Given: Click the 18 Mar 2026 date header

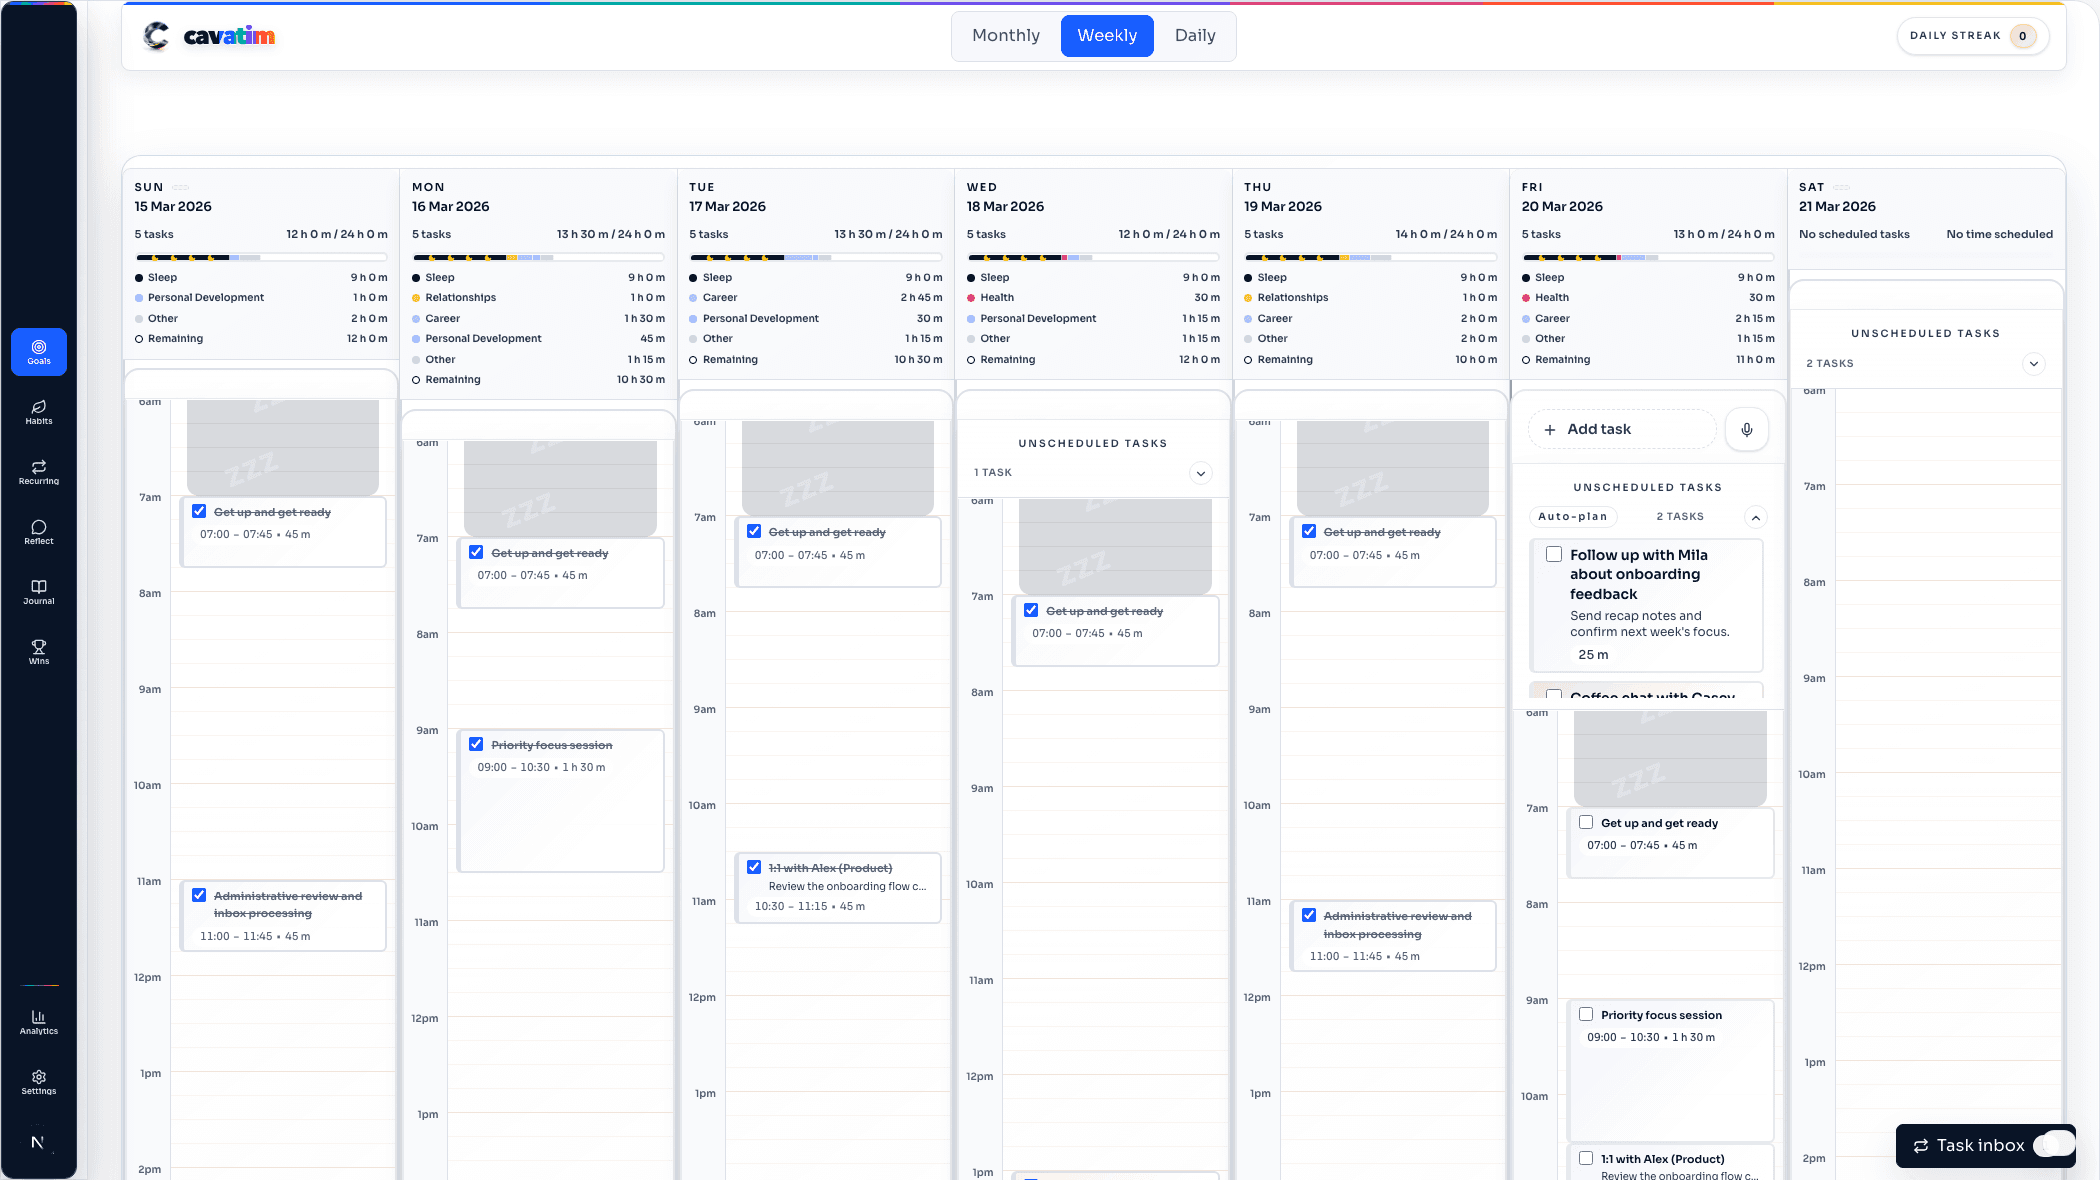Looking at the screenshot, I should click(1005, 206).
